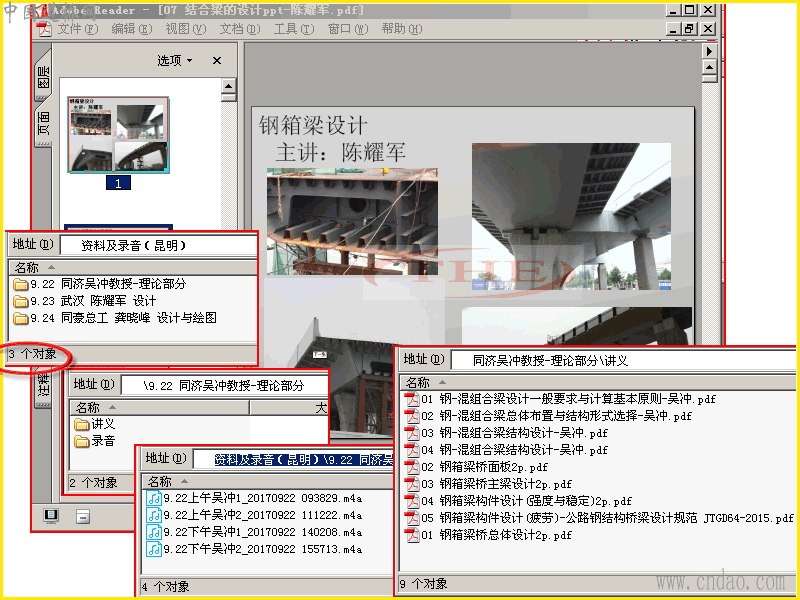The image size is (800, 600).
Task: Click PDF icon of 02 钢-混组合梁总体布置
Action: point(412,416)
